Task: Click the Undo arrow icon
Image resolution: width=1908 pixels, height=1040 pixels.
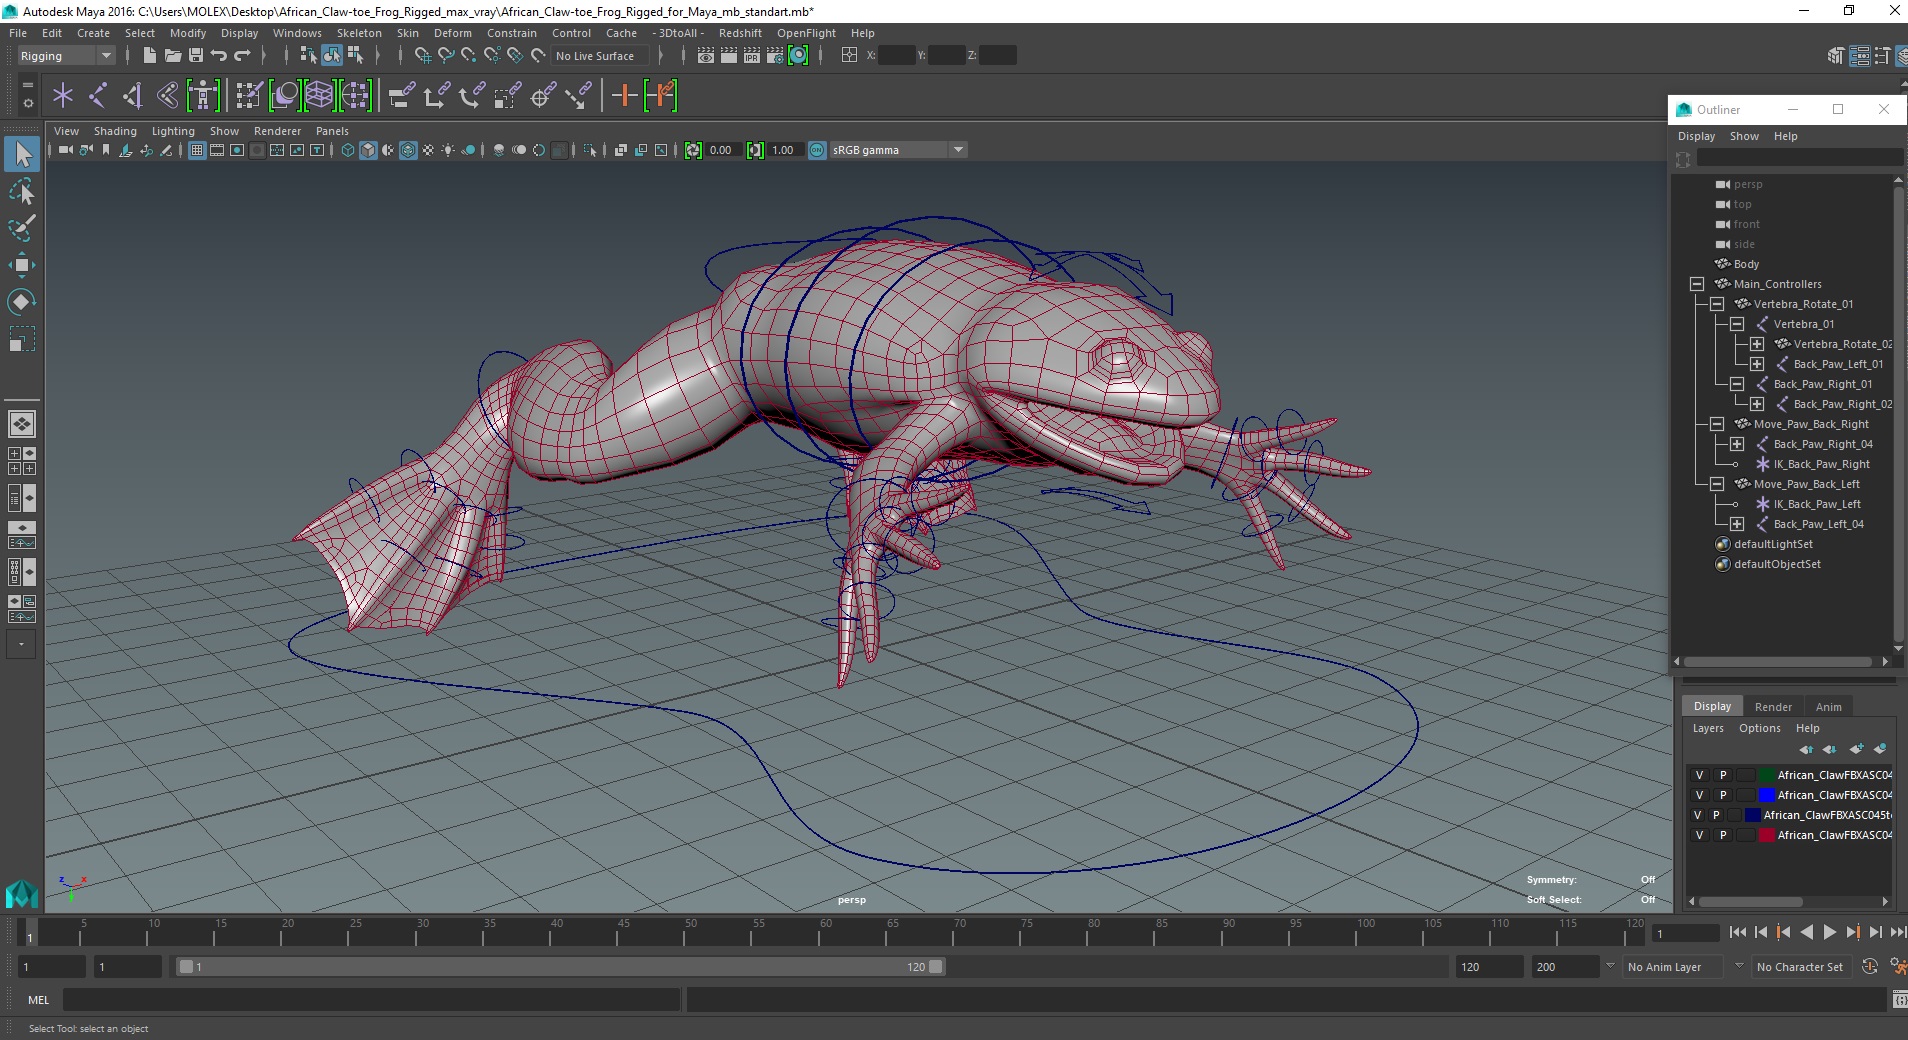Action: 219,56
